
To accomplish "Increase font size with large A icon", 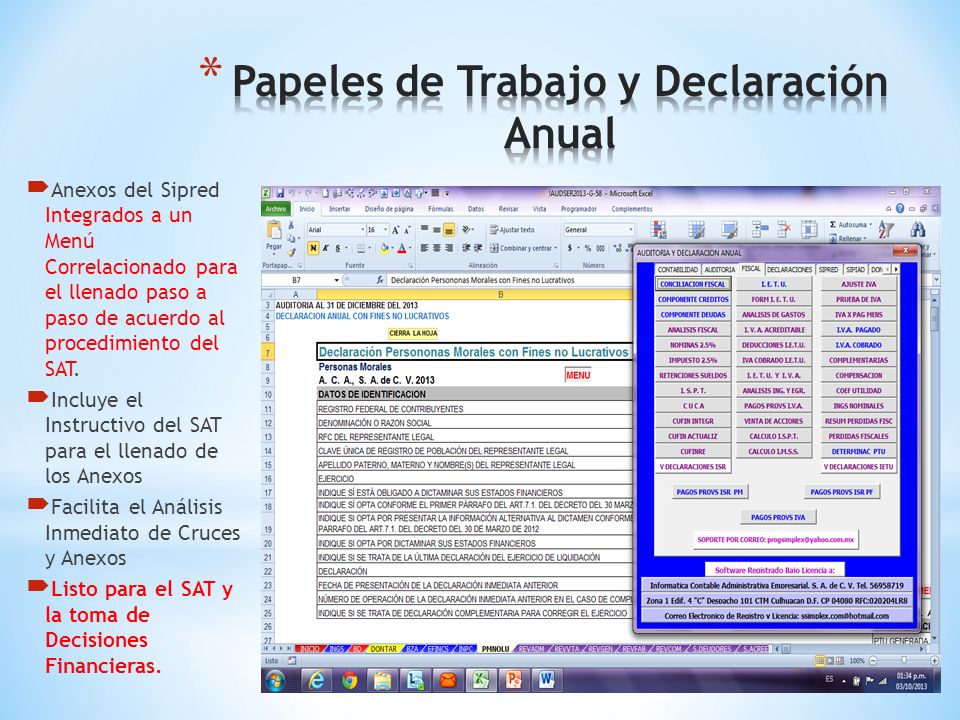I will tap(396, 230).
